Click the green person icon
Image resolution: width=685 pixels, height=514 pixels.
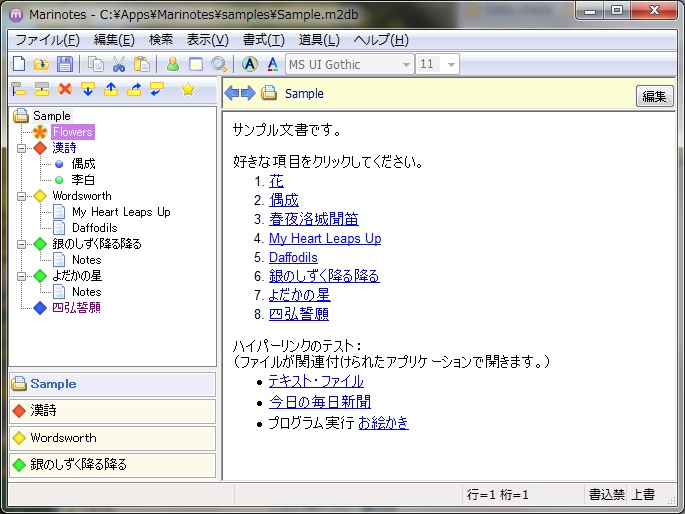point(173,64)
